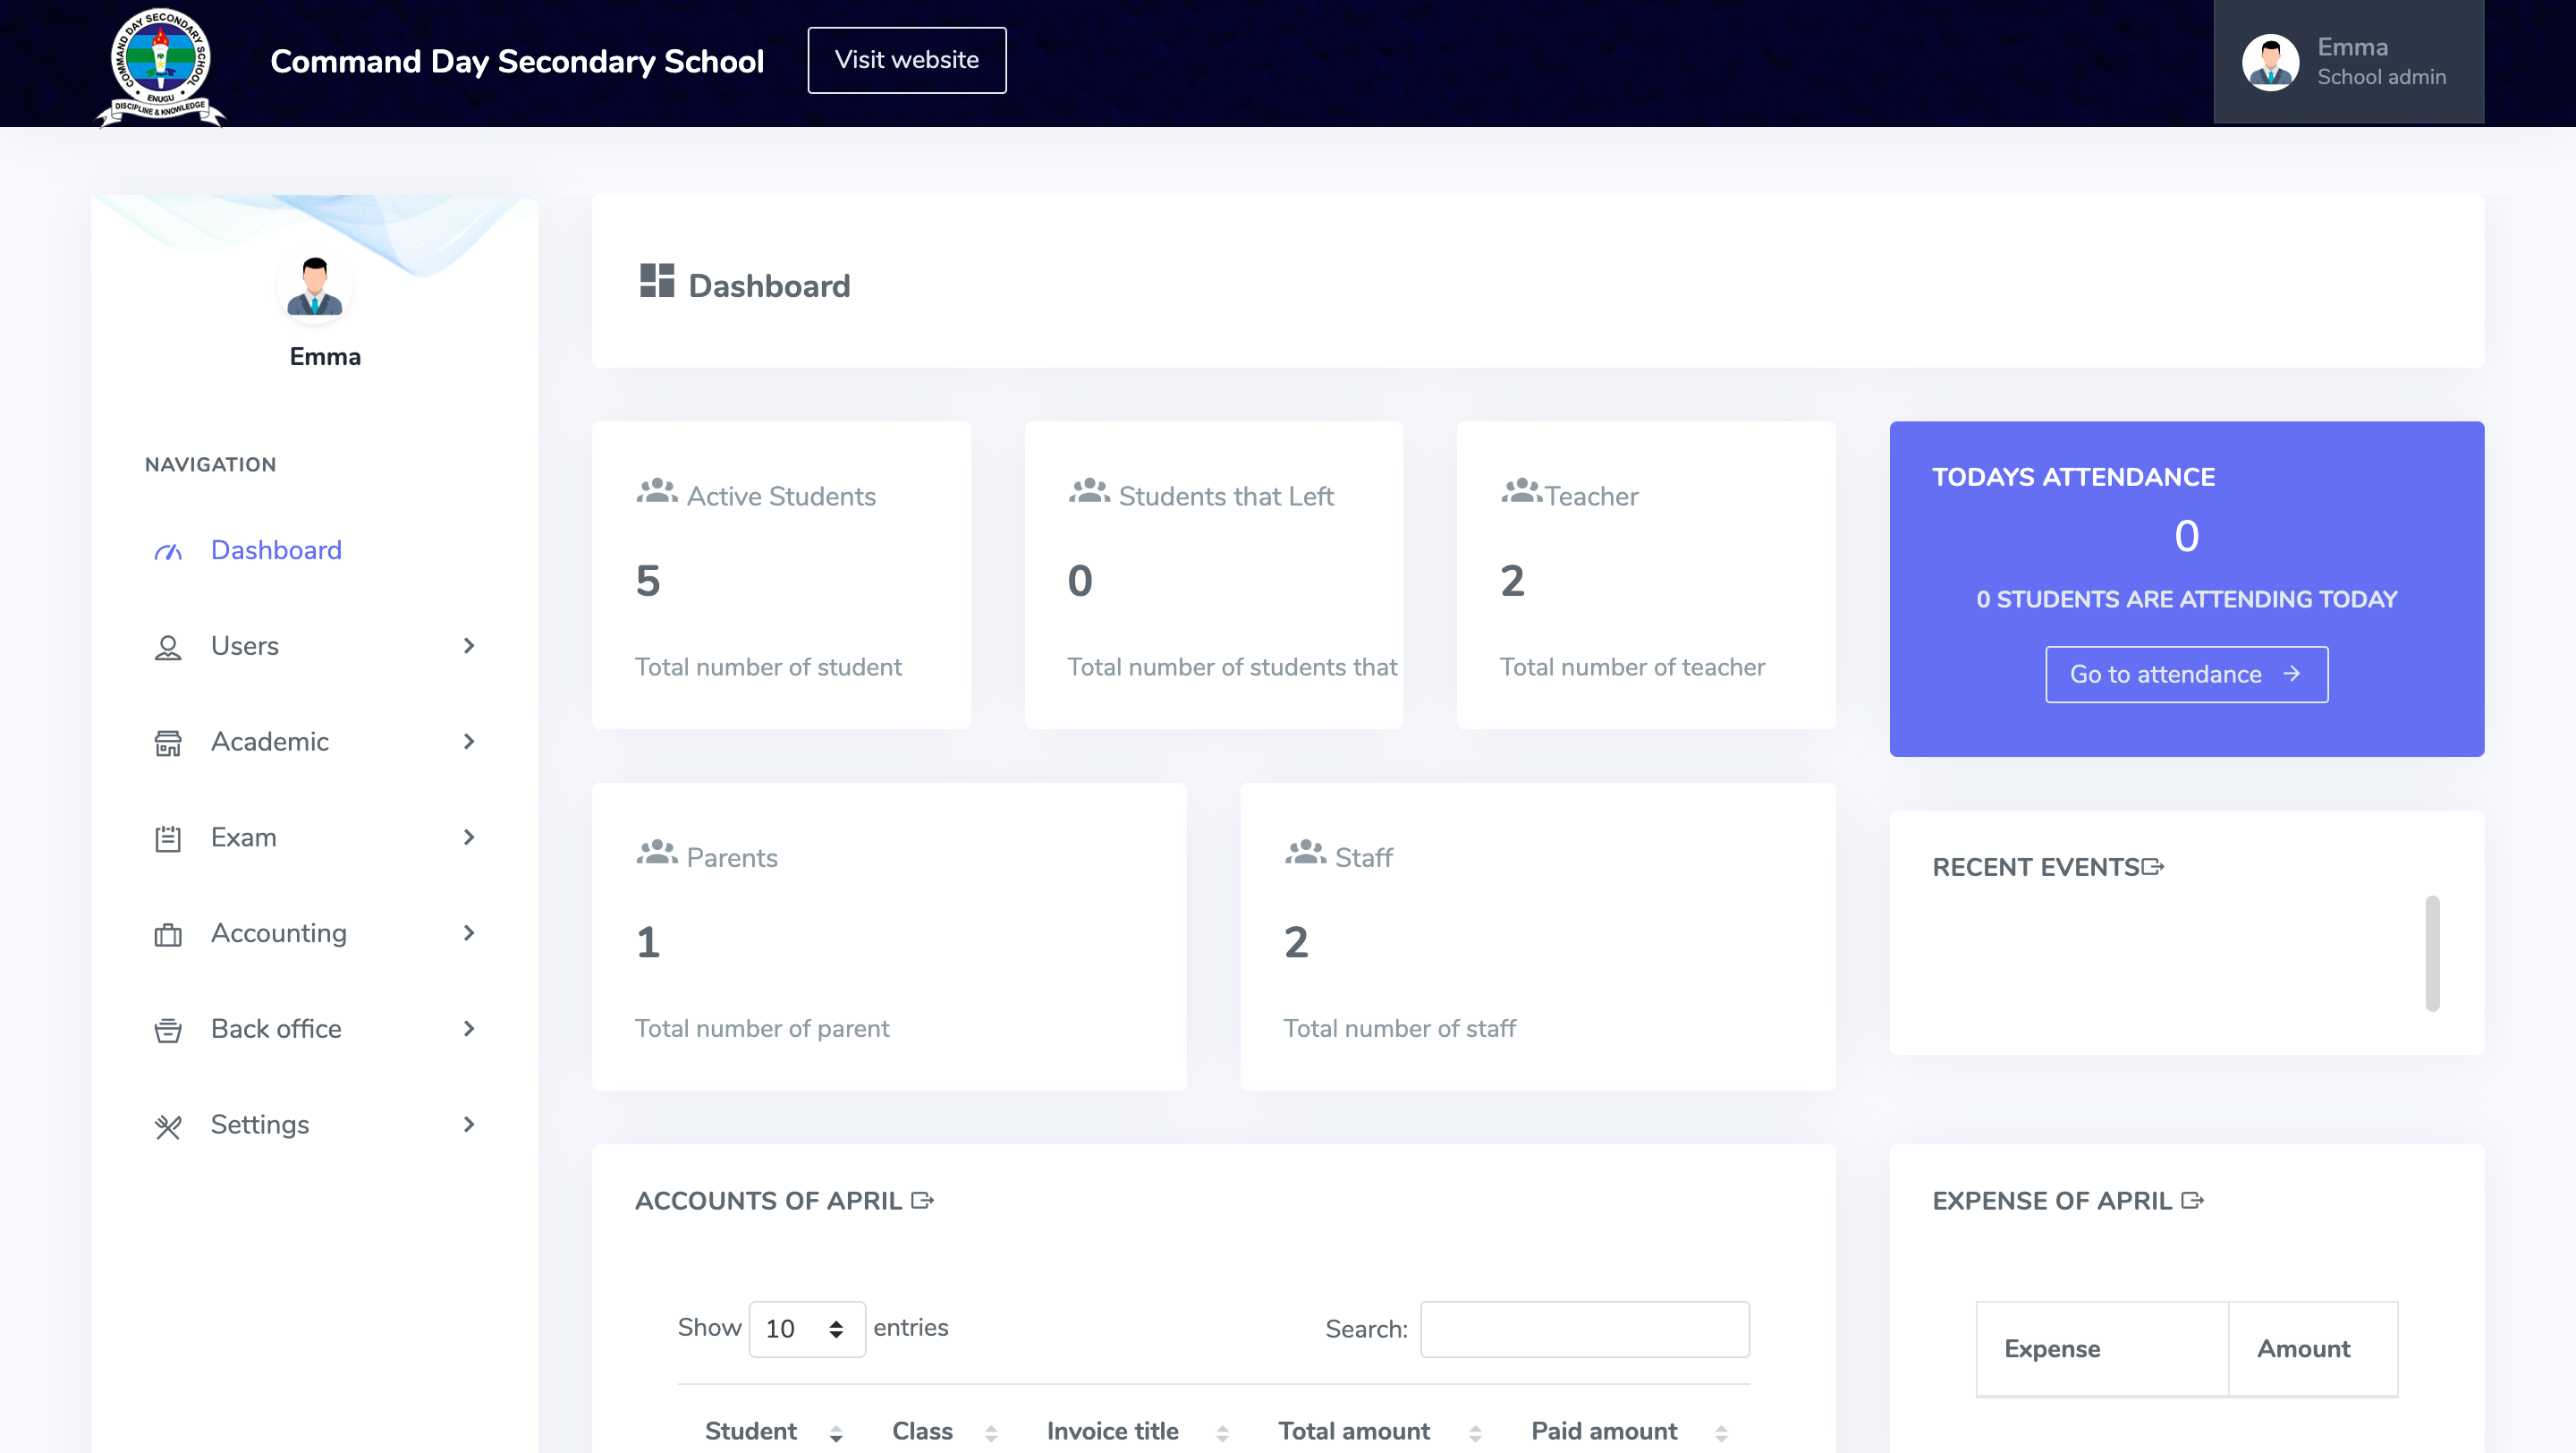The image size is (2576, 1453).
Task: Click the Academic storefront icon in navigation
Action: click(168, 743)
